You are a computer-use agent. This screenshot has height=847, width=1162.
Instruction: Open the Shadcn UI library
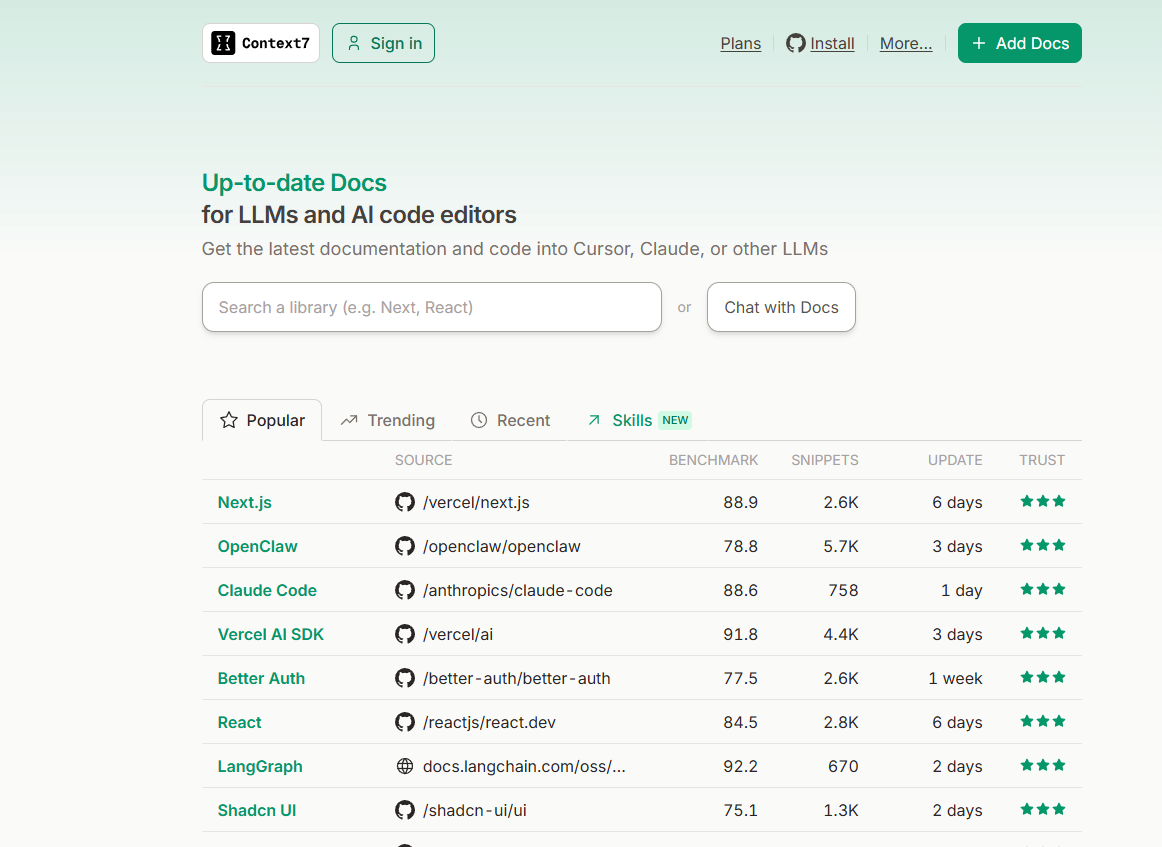(x=256, y=810)
